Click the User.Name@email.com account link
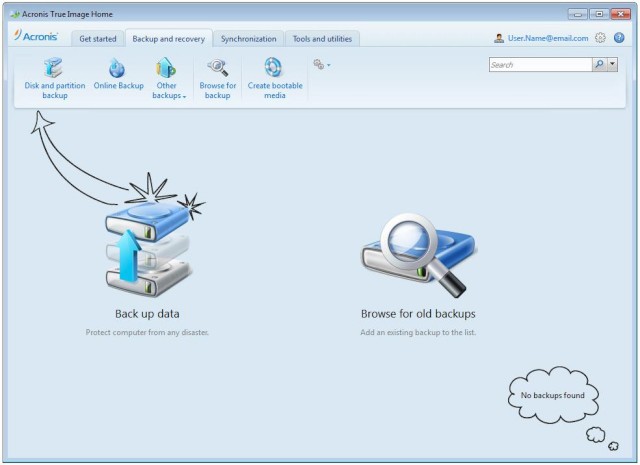 (548, 38)
